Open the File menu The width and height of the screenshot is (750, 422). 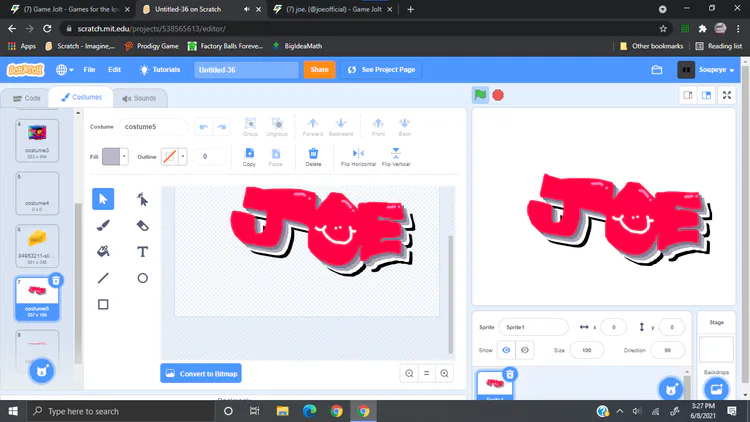coord(89,70)
